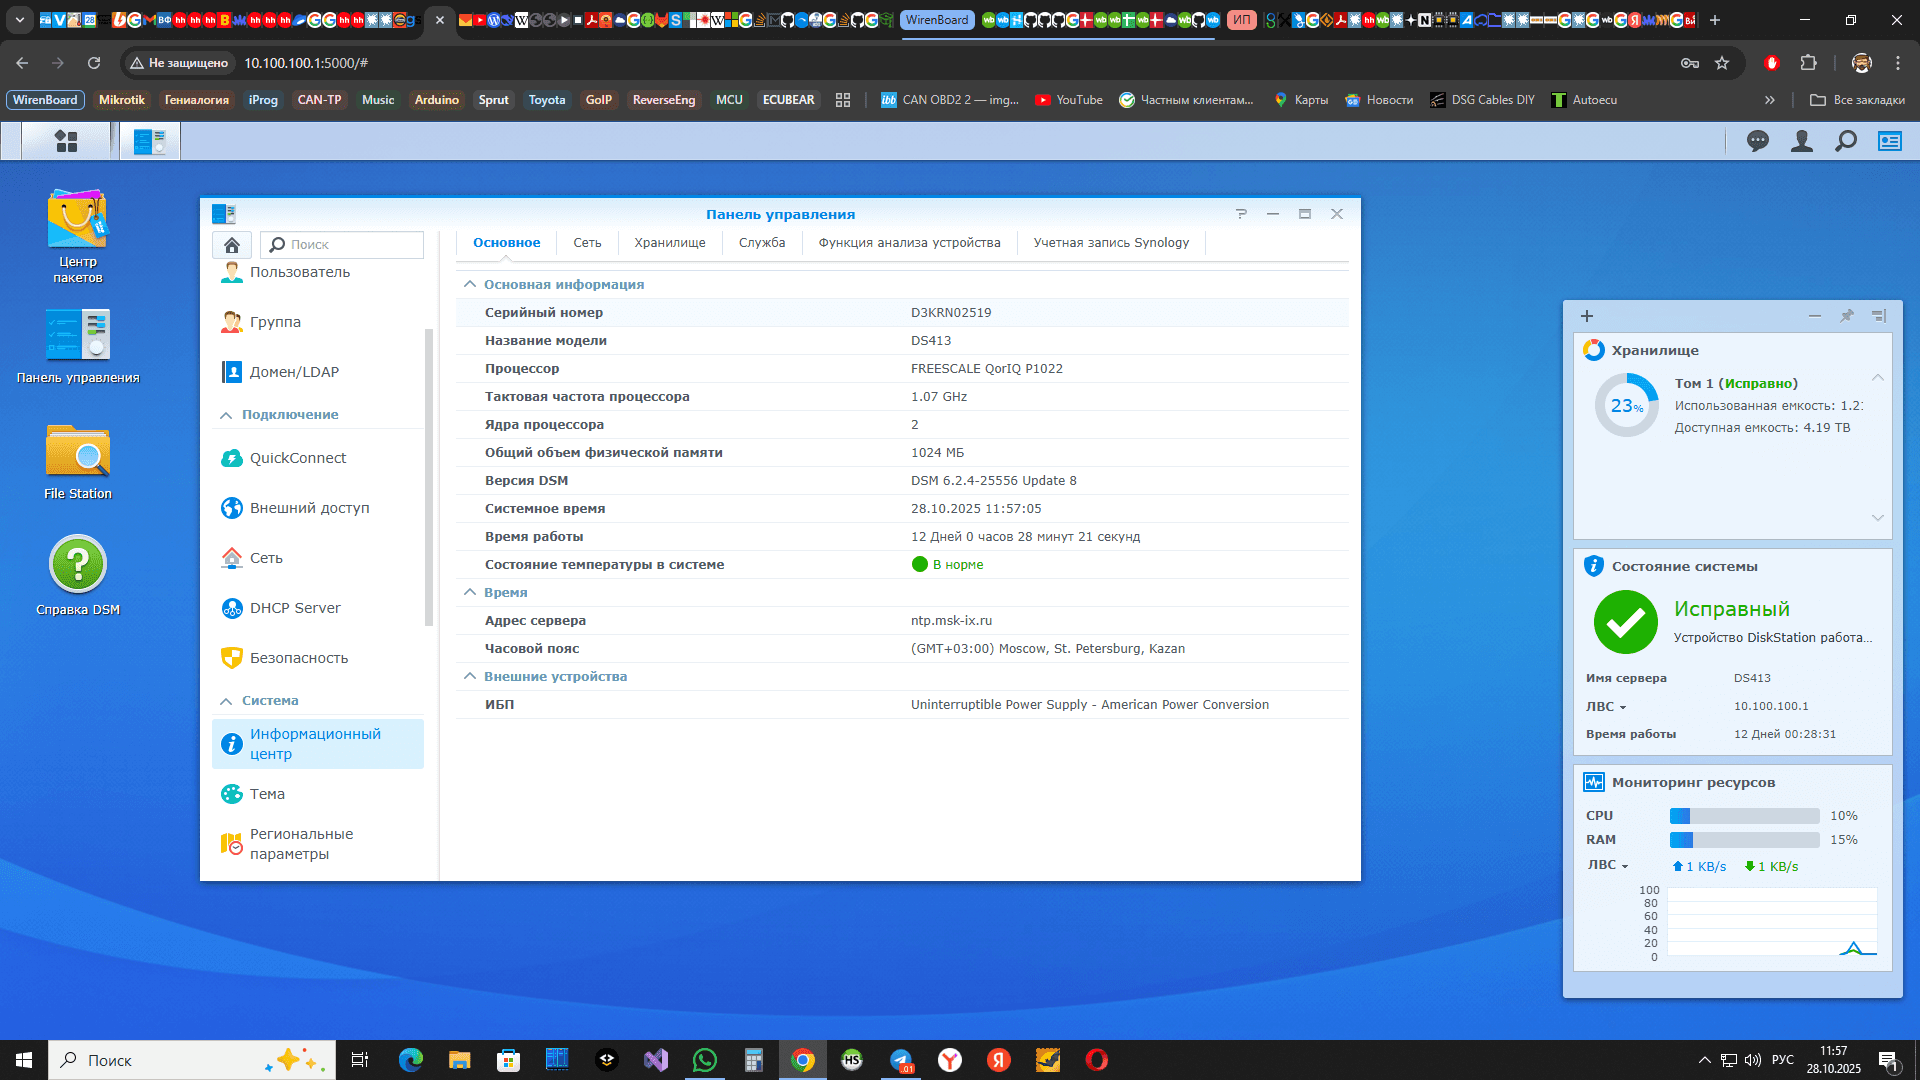Screen dimensions: 1920x1080
Task: Open the ЛВС dropdown in resource monitor
Action: click(x=1607, y=865)
